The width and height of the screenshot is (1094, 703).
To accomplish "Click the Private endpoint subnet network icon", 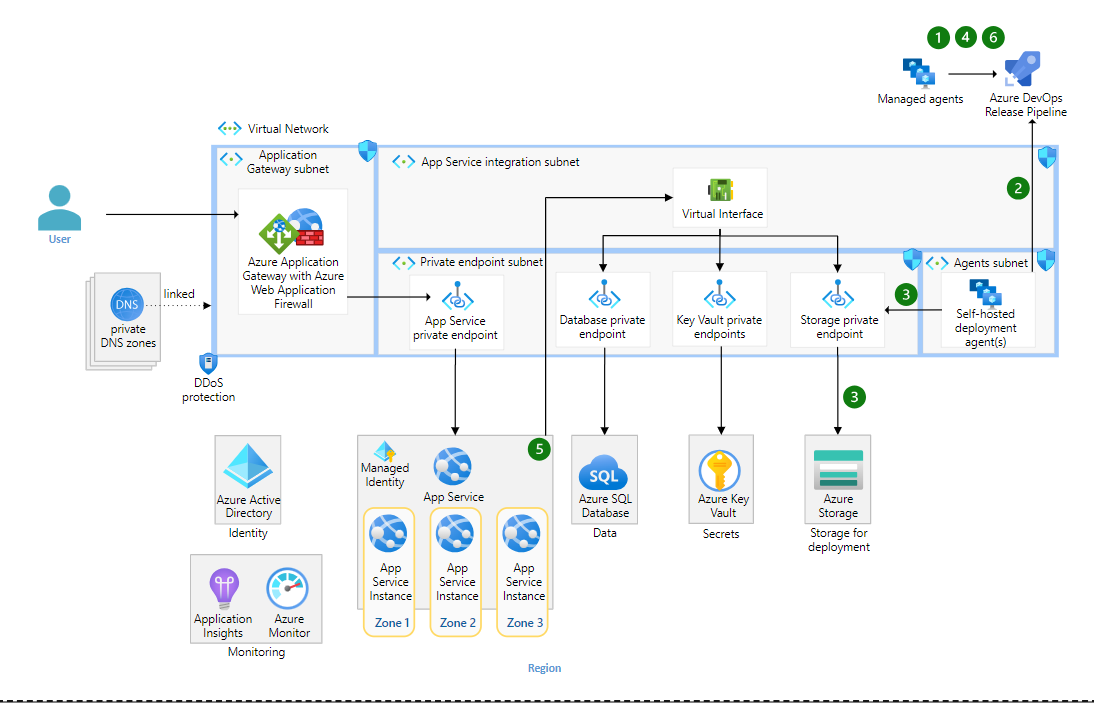I will (403, 263).
